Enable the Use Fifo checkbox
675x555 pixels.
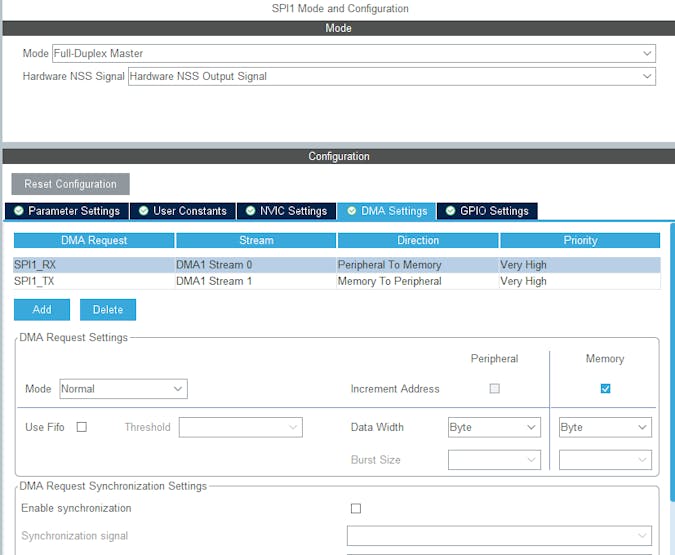tap(81, 427)
